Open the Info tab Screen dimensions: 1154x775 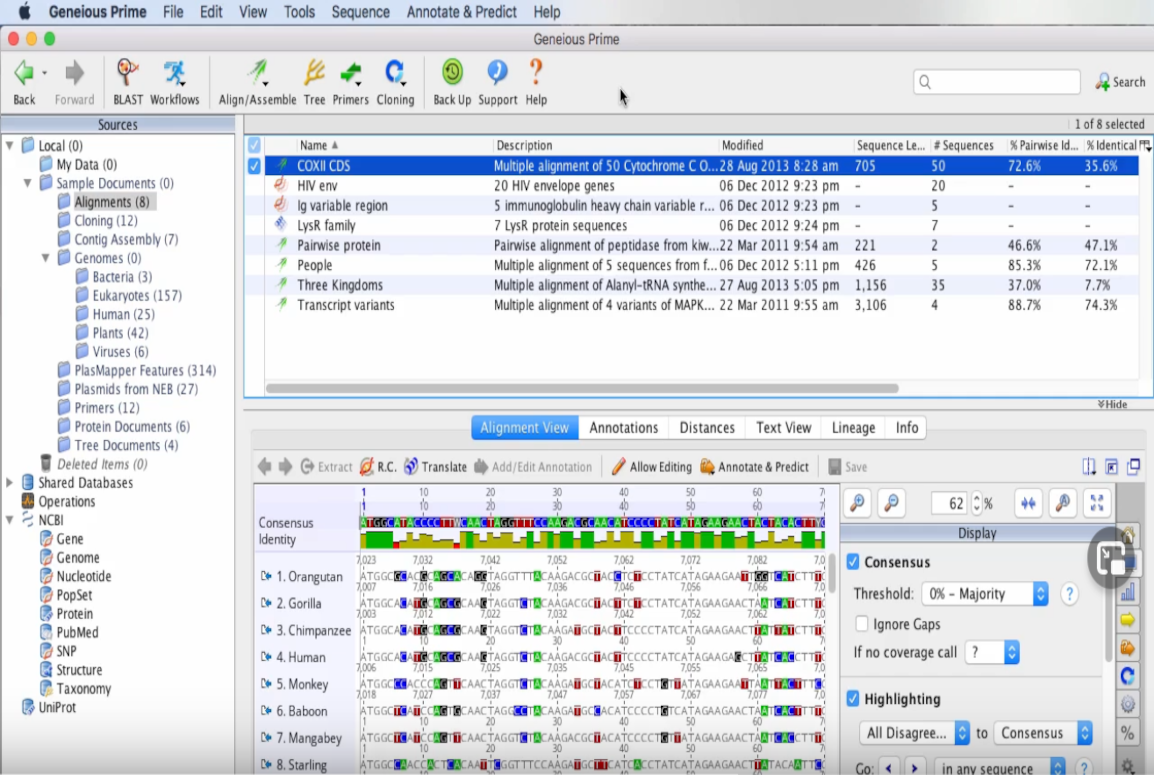click(x=906, y=428)
